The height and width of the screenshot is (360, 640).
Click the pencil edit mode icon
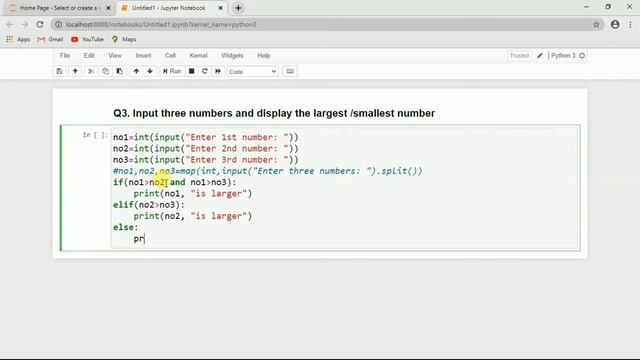coord(540,56)
